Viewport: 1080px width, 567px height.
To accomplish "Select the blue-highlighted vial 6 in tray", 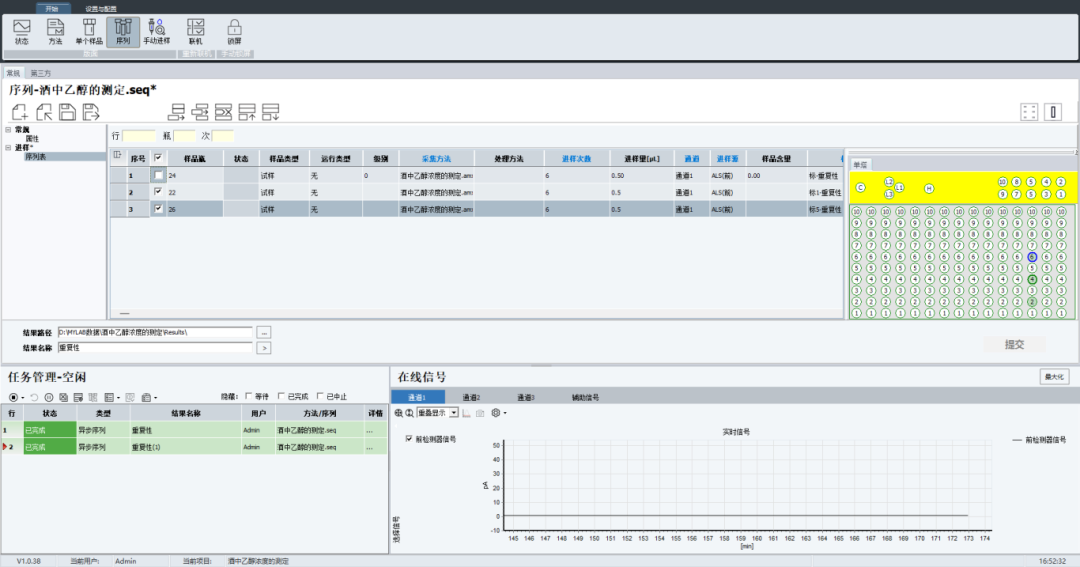I will (x=1032, y=257).
